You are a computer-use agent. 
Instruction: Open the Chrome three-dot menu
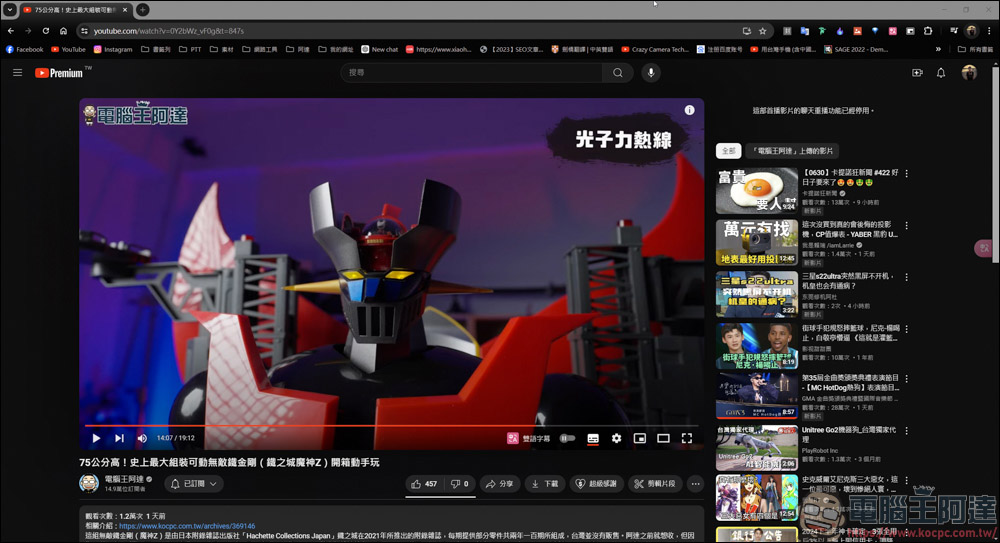tap(989, 31)
